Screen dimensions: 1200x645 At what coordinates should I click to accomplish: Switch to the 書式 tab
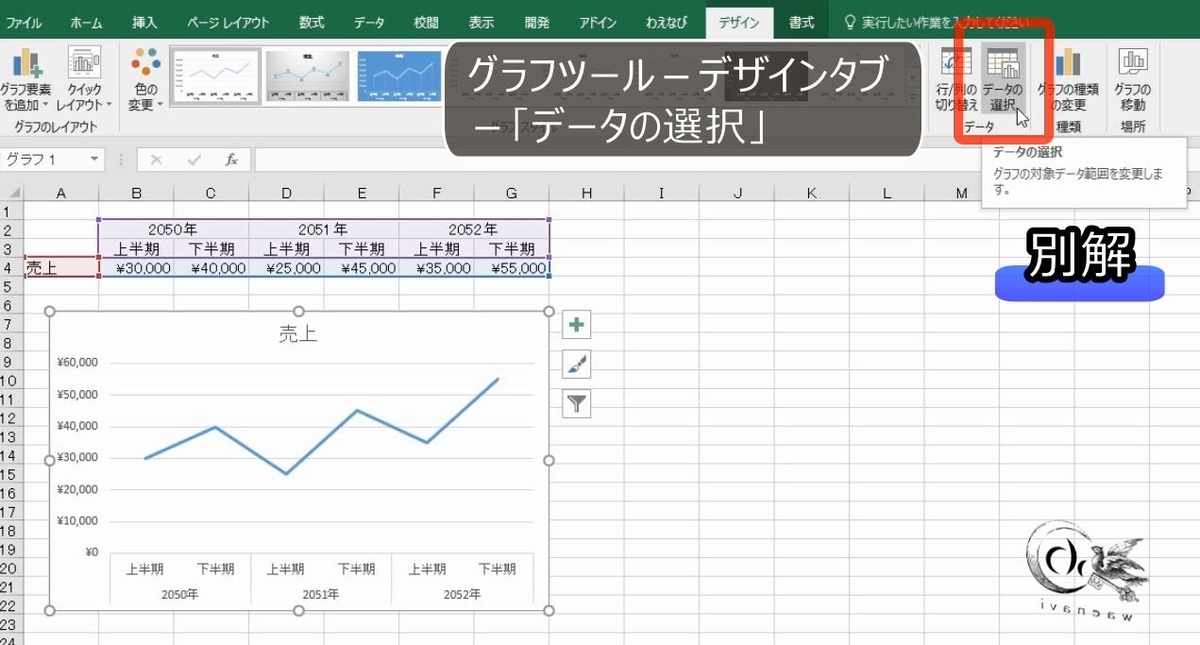801,22
